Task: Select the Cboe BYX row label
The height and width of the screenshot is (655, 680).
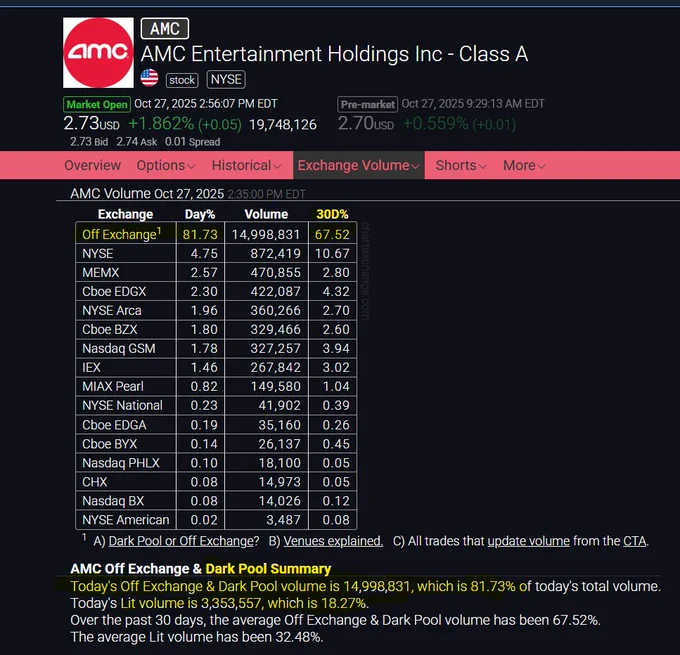Action: click(x=109, y=444)
